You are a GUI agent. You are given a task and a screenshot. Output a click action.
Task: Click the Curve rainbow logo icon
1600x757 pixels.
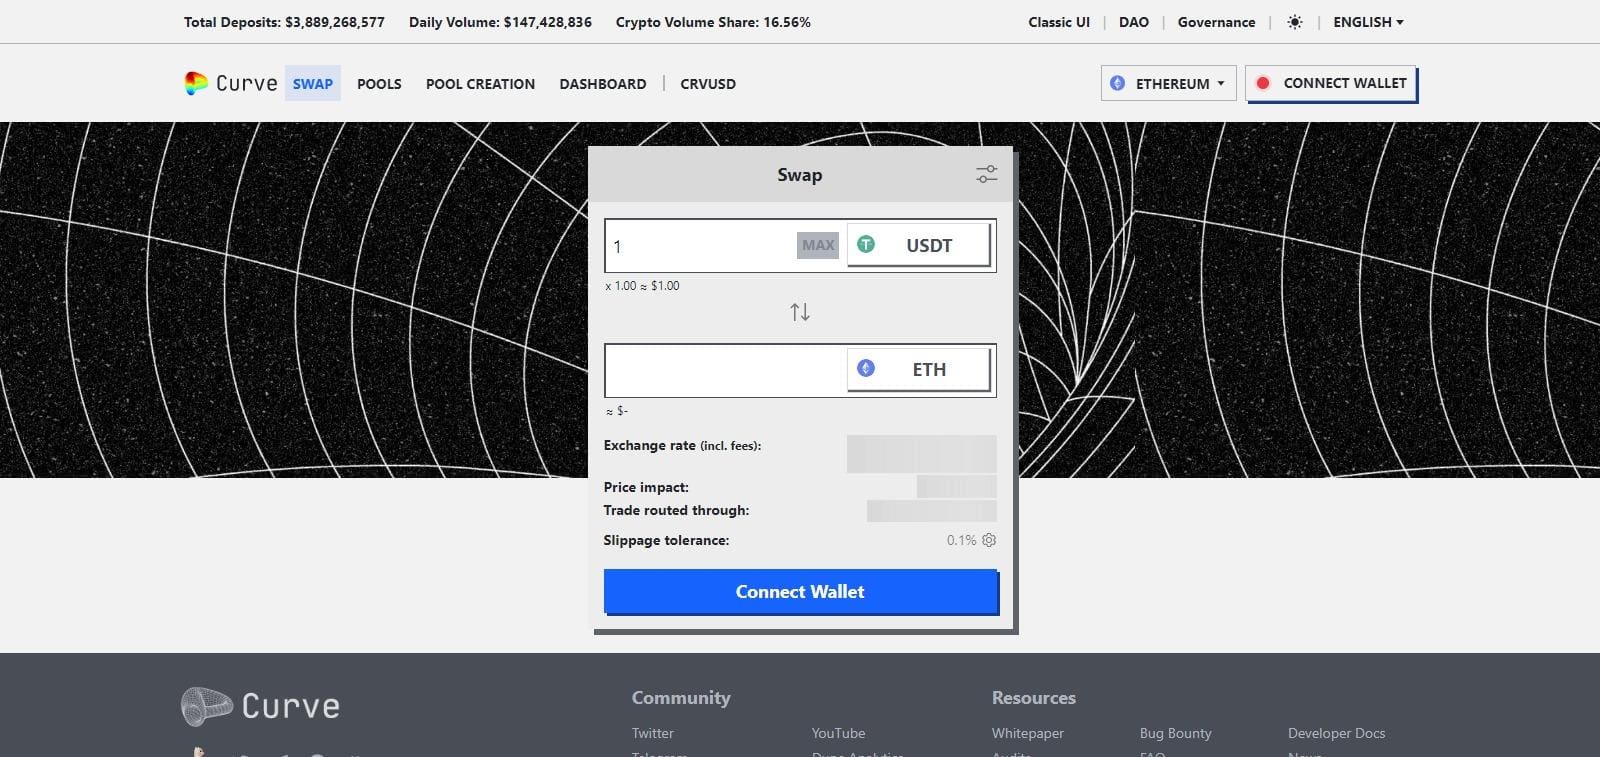[196, 84]
